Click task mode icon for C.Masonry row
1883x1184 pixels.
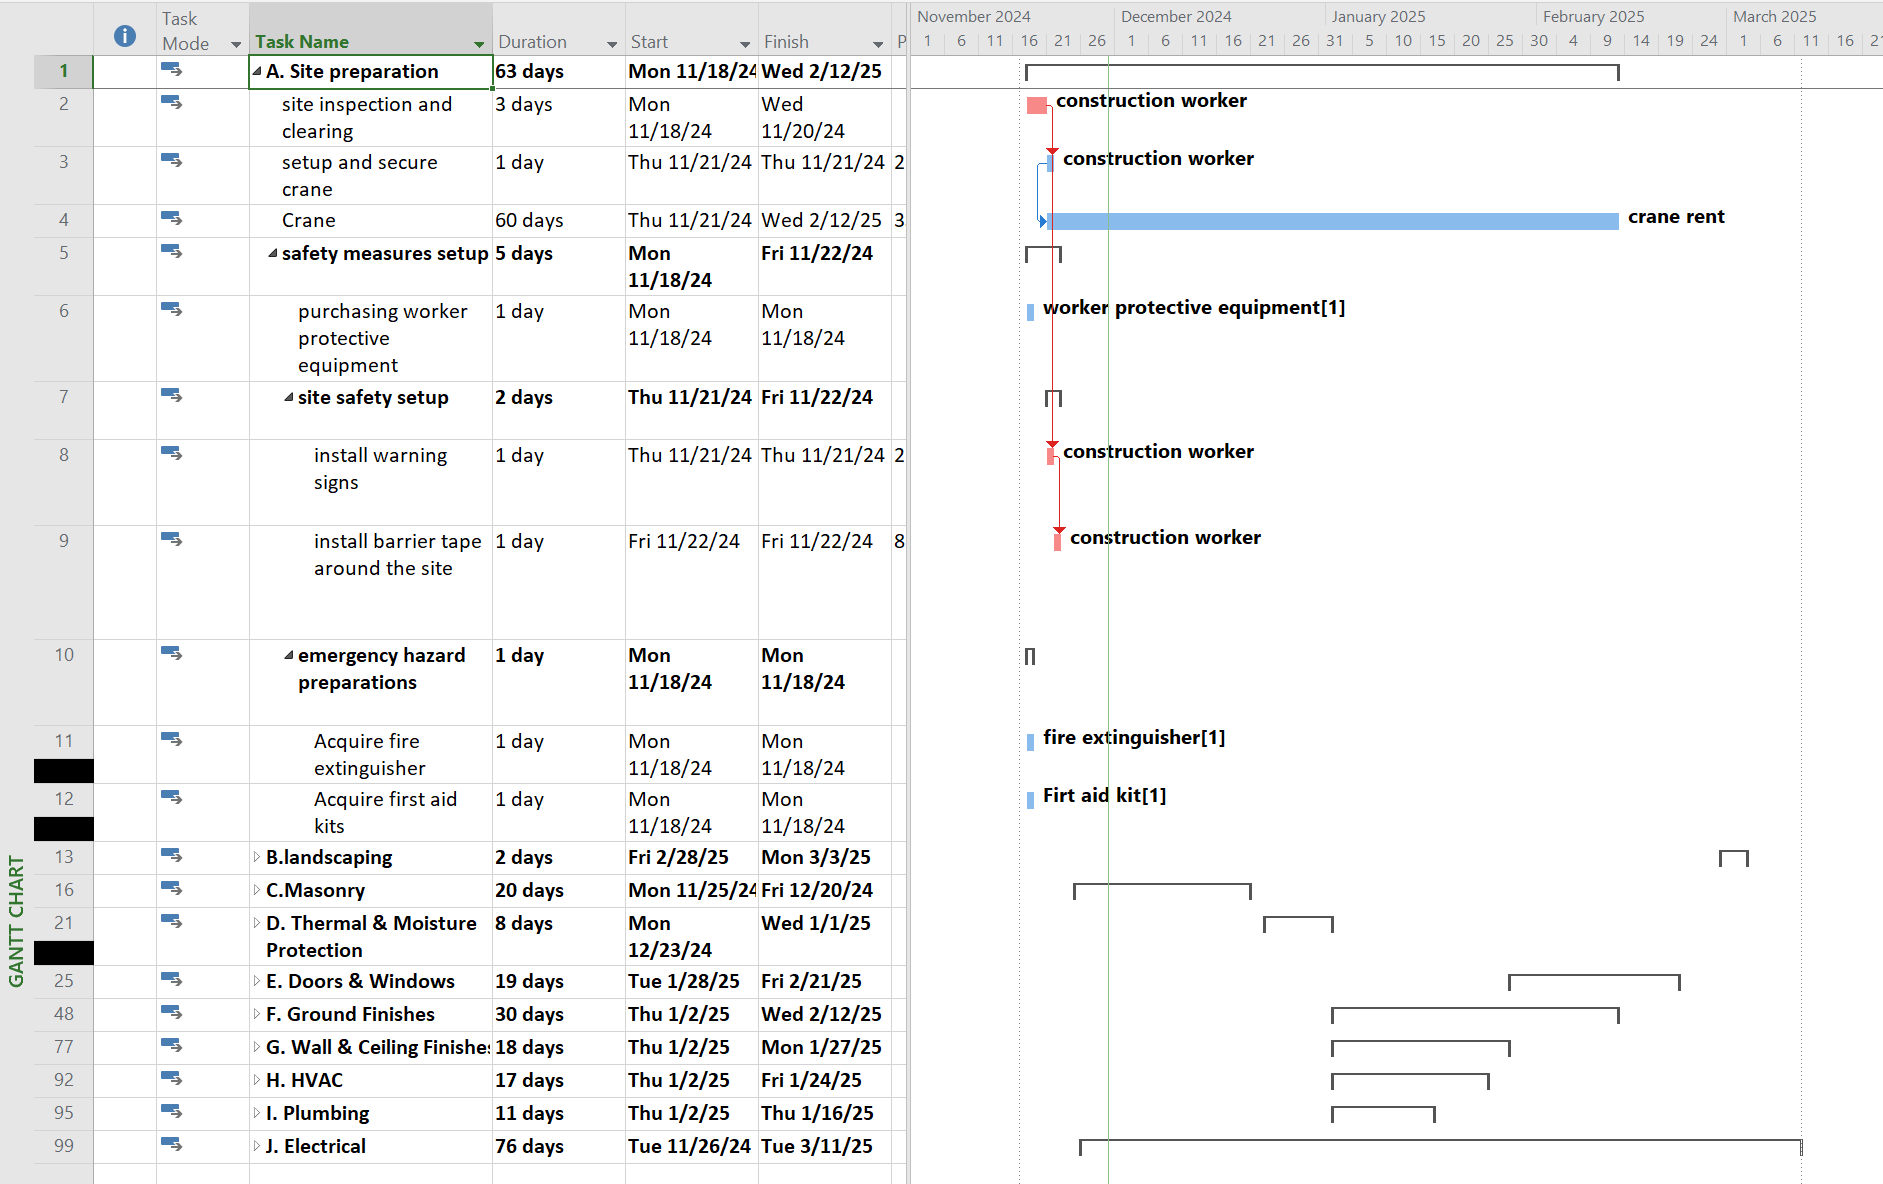[172, 888]
